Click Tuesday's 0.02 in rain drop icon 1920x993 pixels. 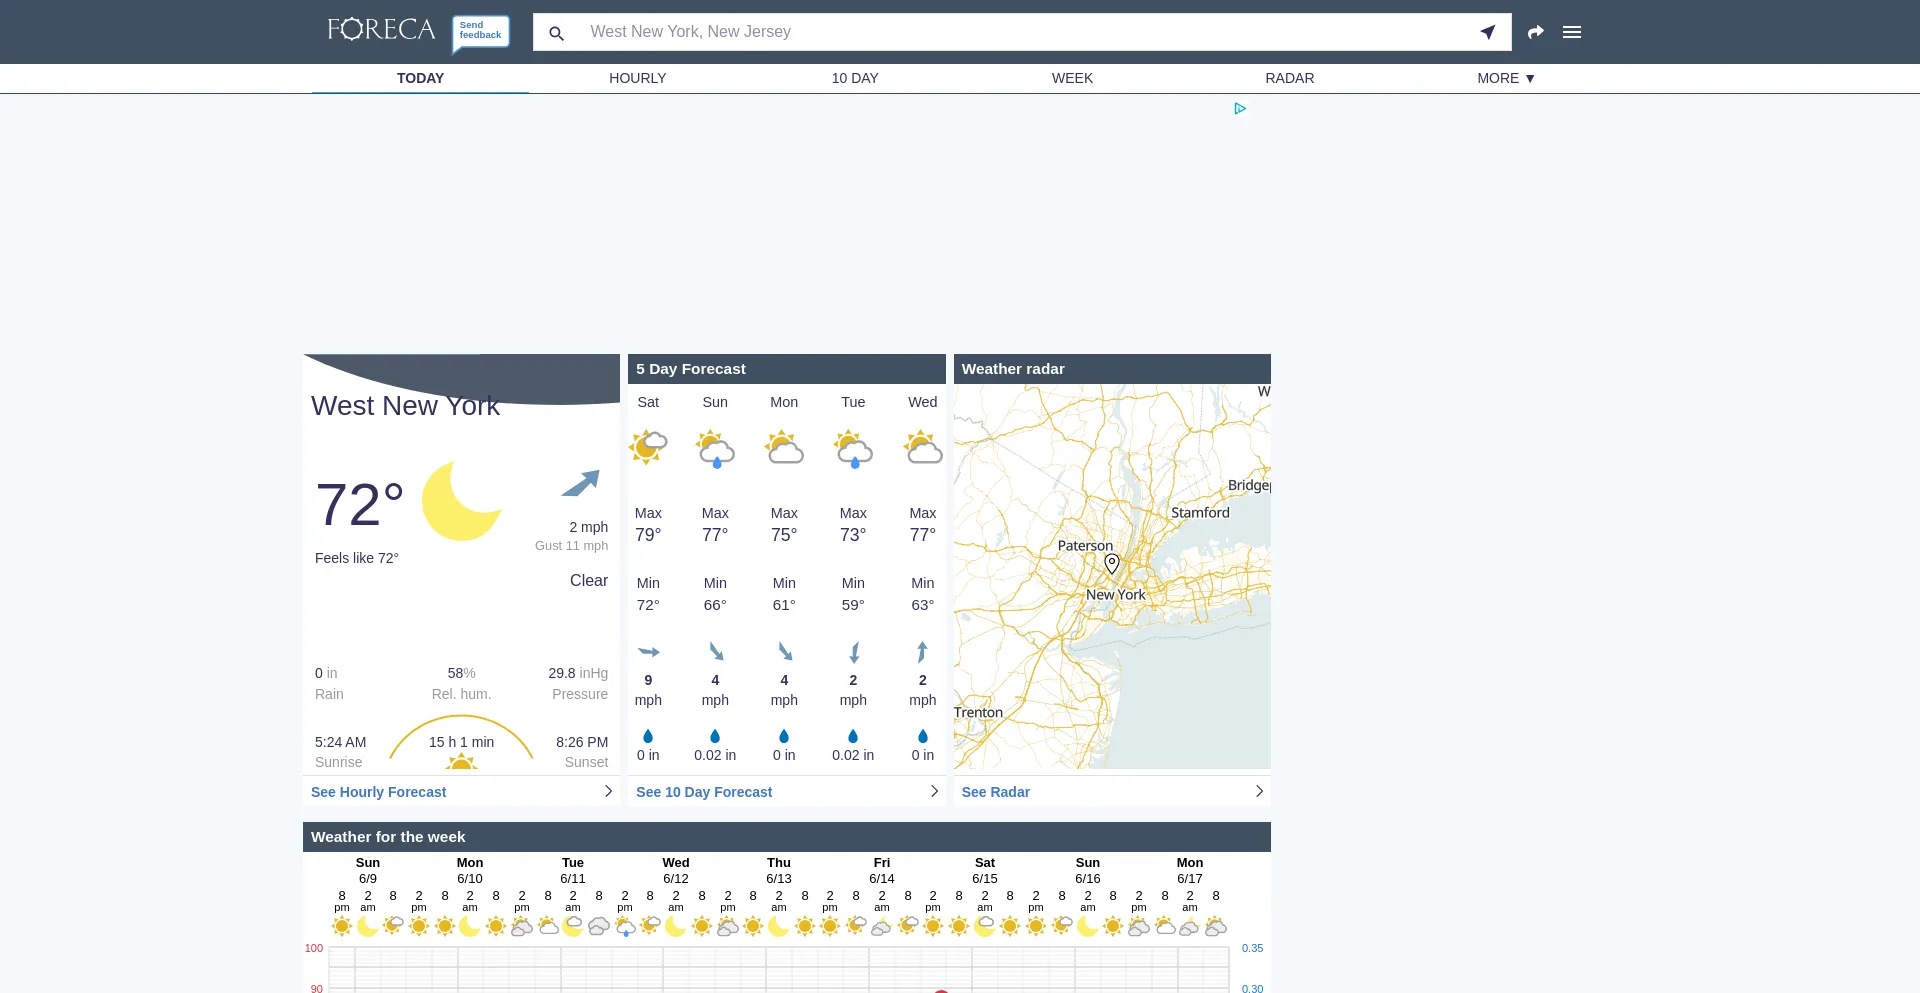click(x=853, y=737)
